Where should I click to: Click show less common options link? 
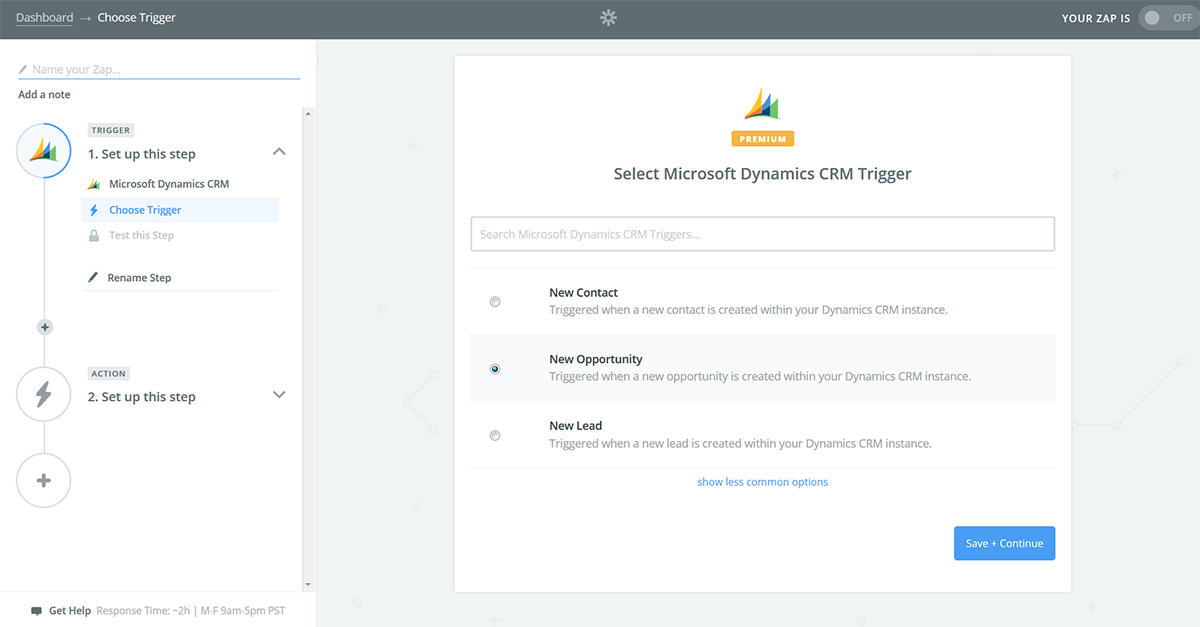[762, 482]
